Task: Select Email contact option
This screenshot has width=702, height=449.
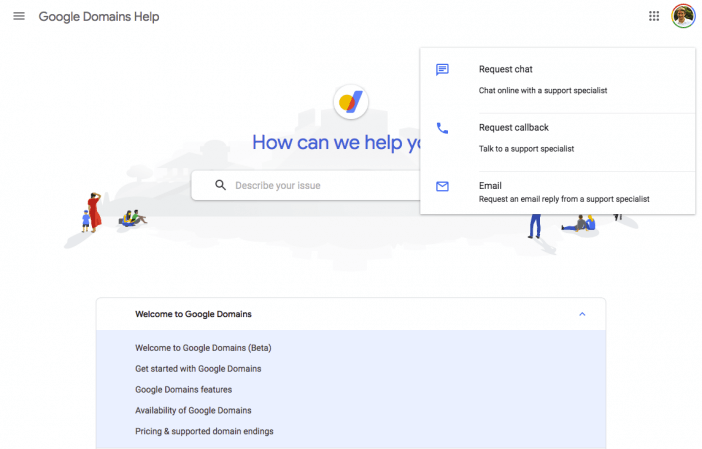Action: (x=557, y=192)
